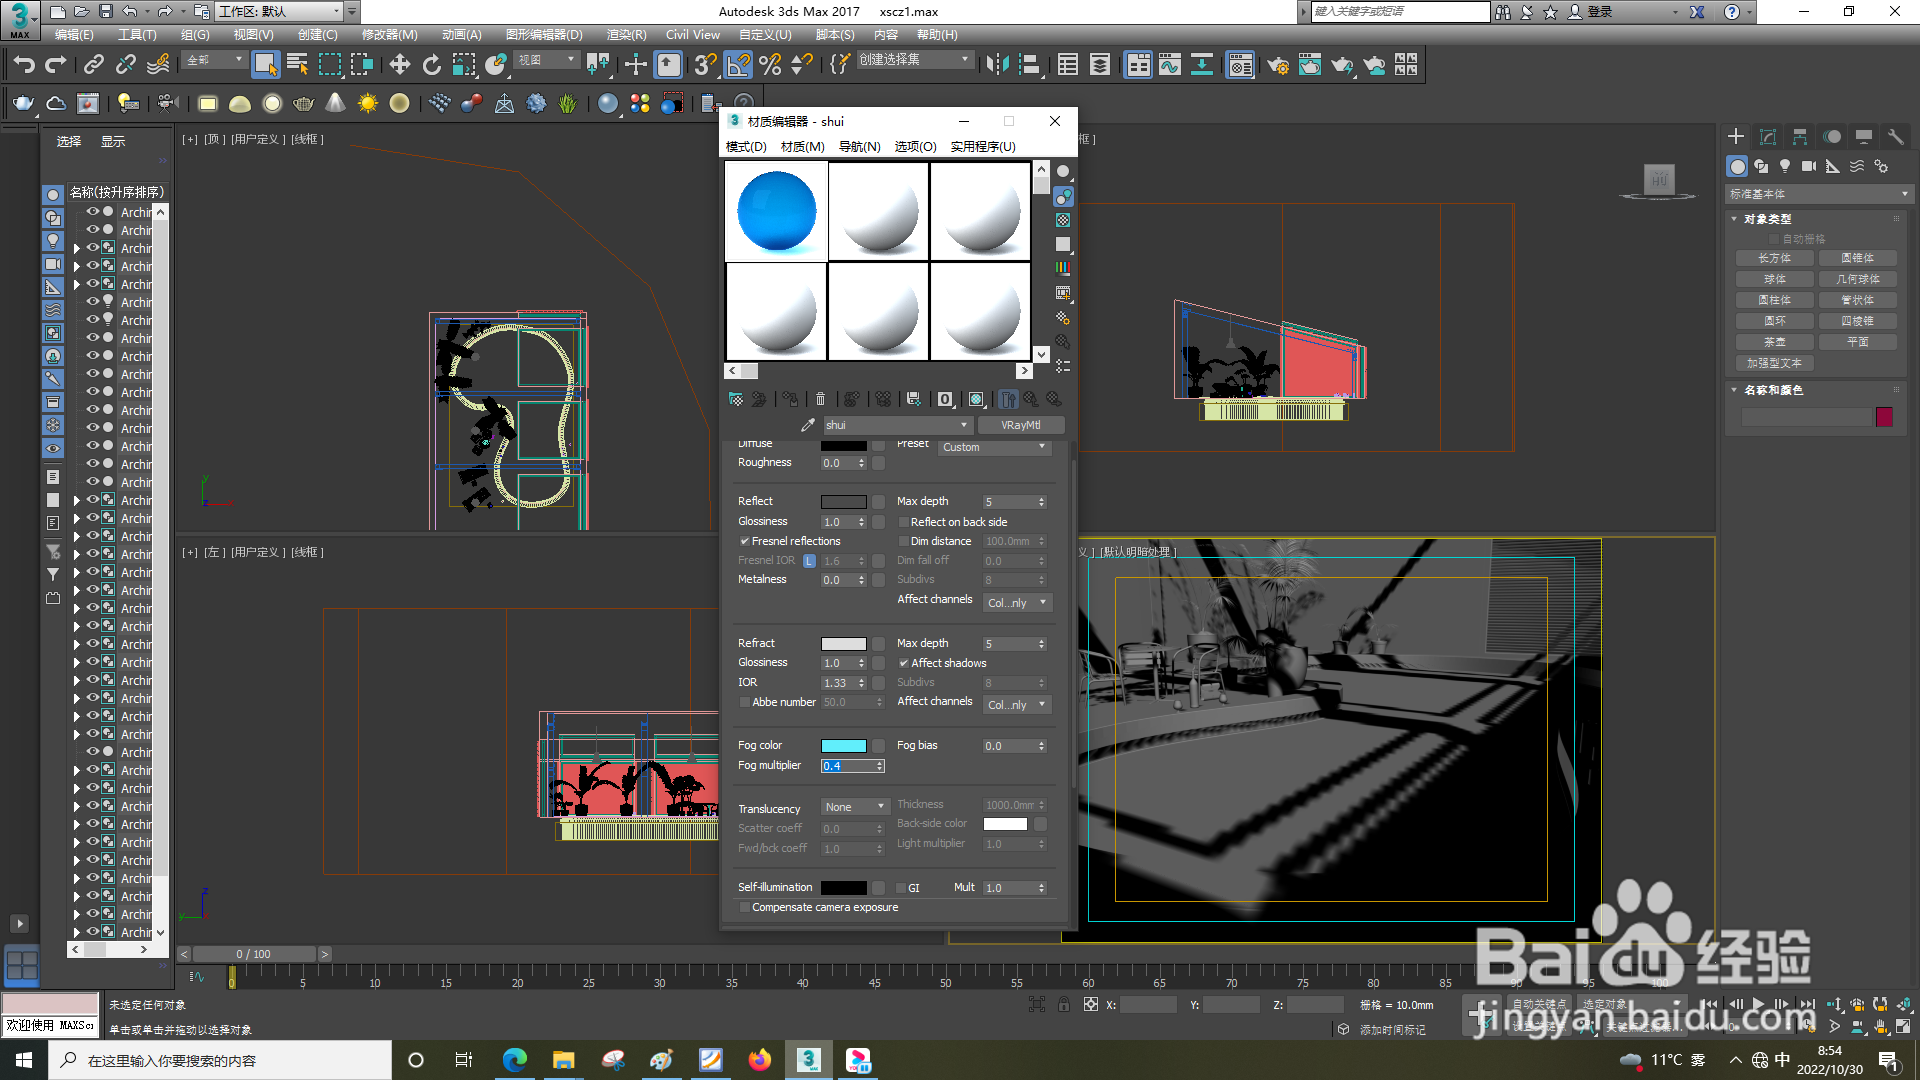The width and height of the screenshot is (1920, 1082).
Task: Click the 球体 sphere button
Action: coord(1775,279)
